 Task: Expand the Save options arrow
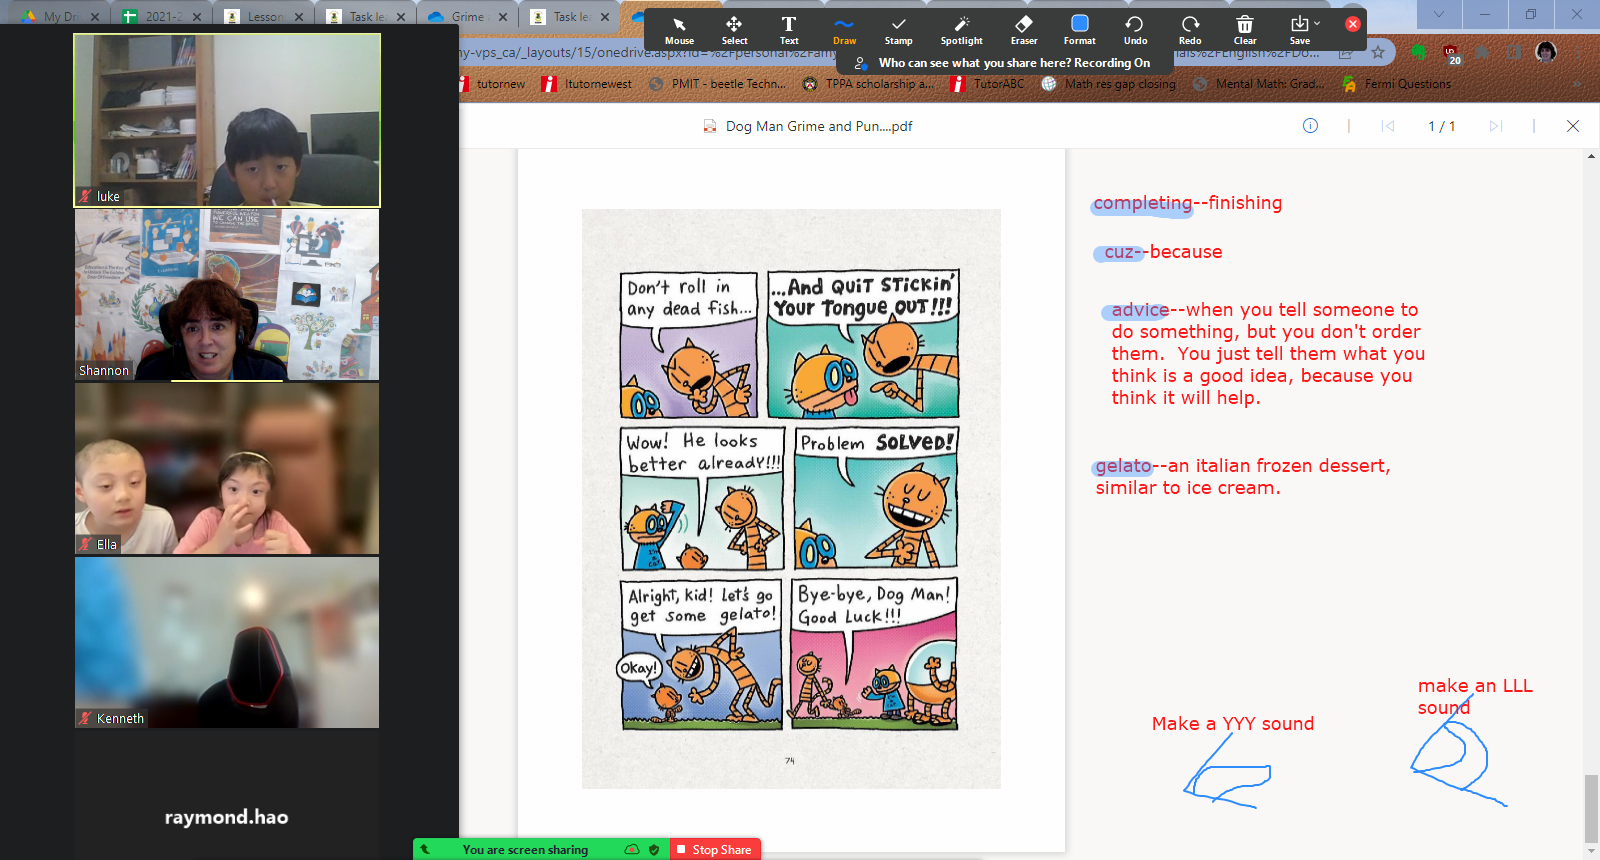[1318, 23]
